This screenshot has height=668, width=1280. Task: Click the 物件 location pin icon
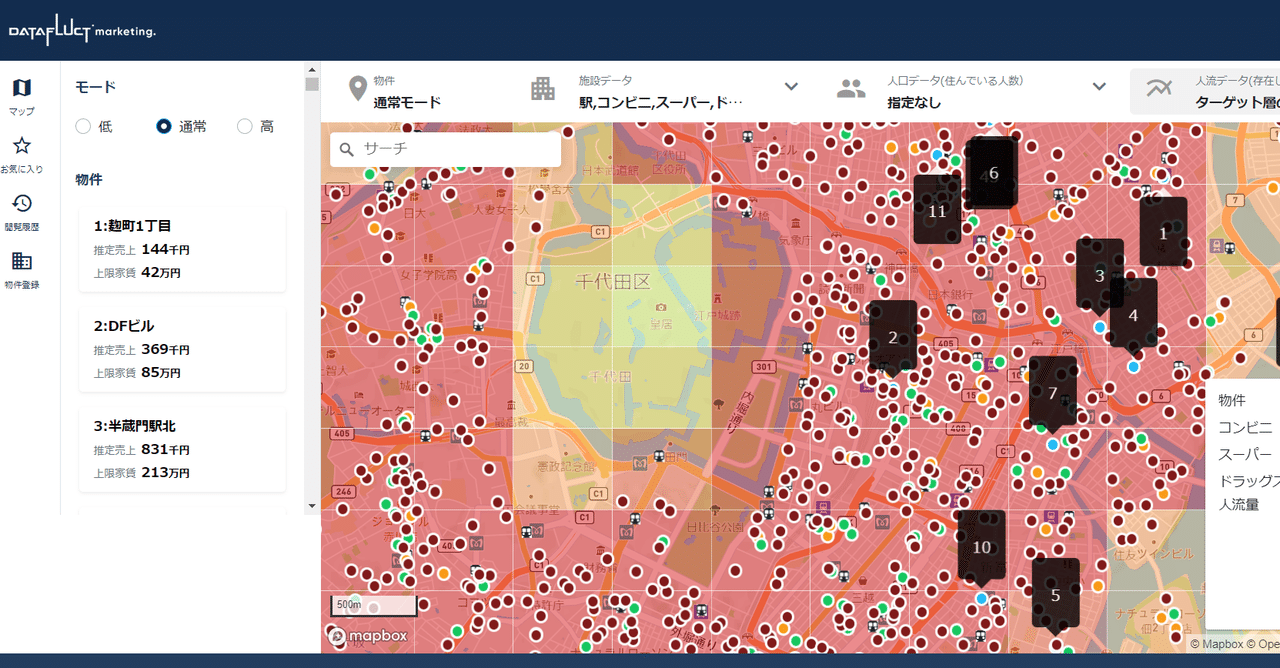click(357, 89)
